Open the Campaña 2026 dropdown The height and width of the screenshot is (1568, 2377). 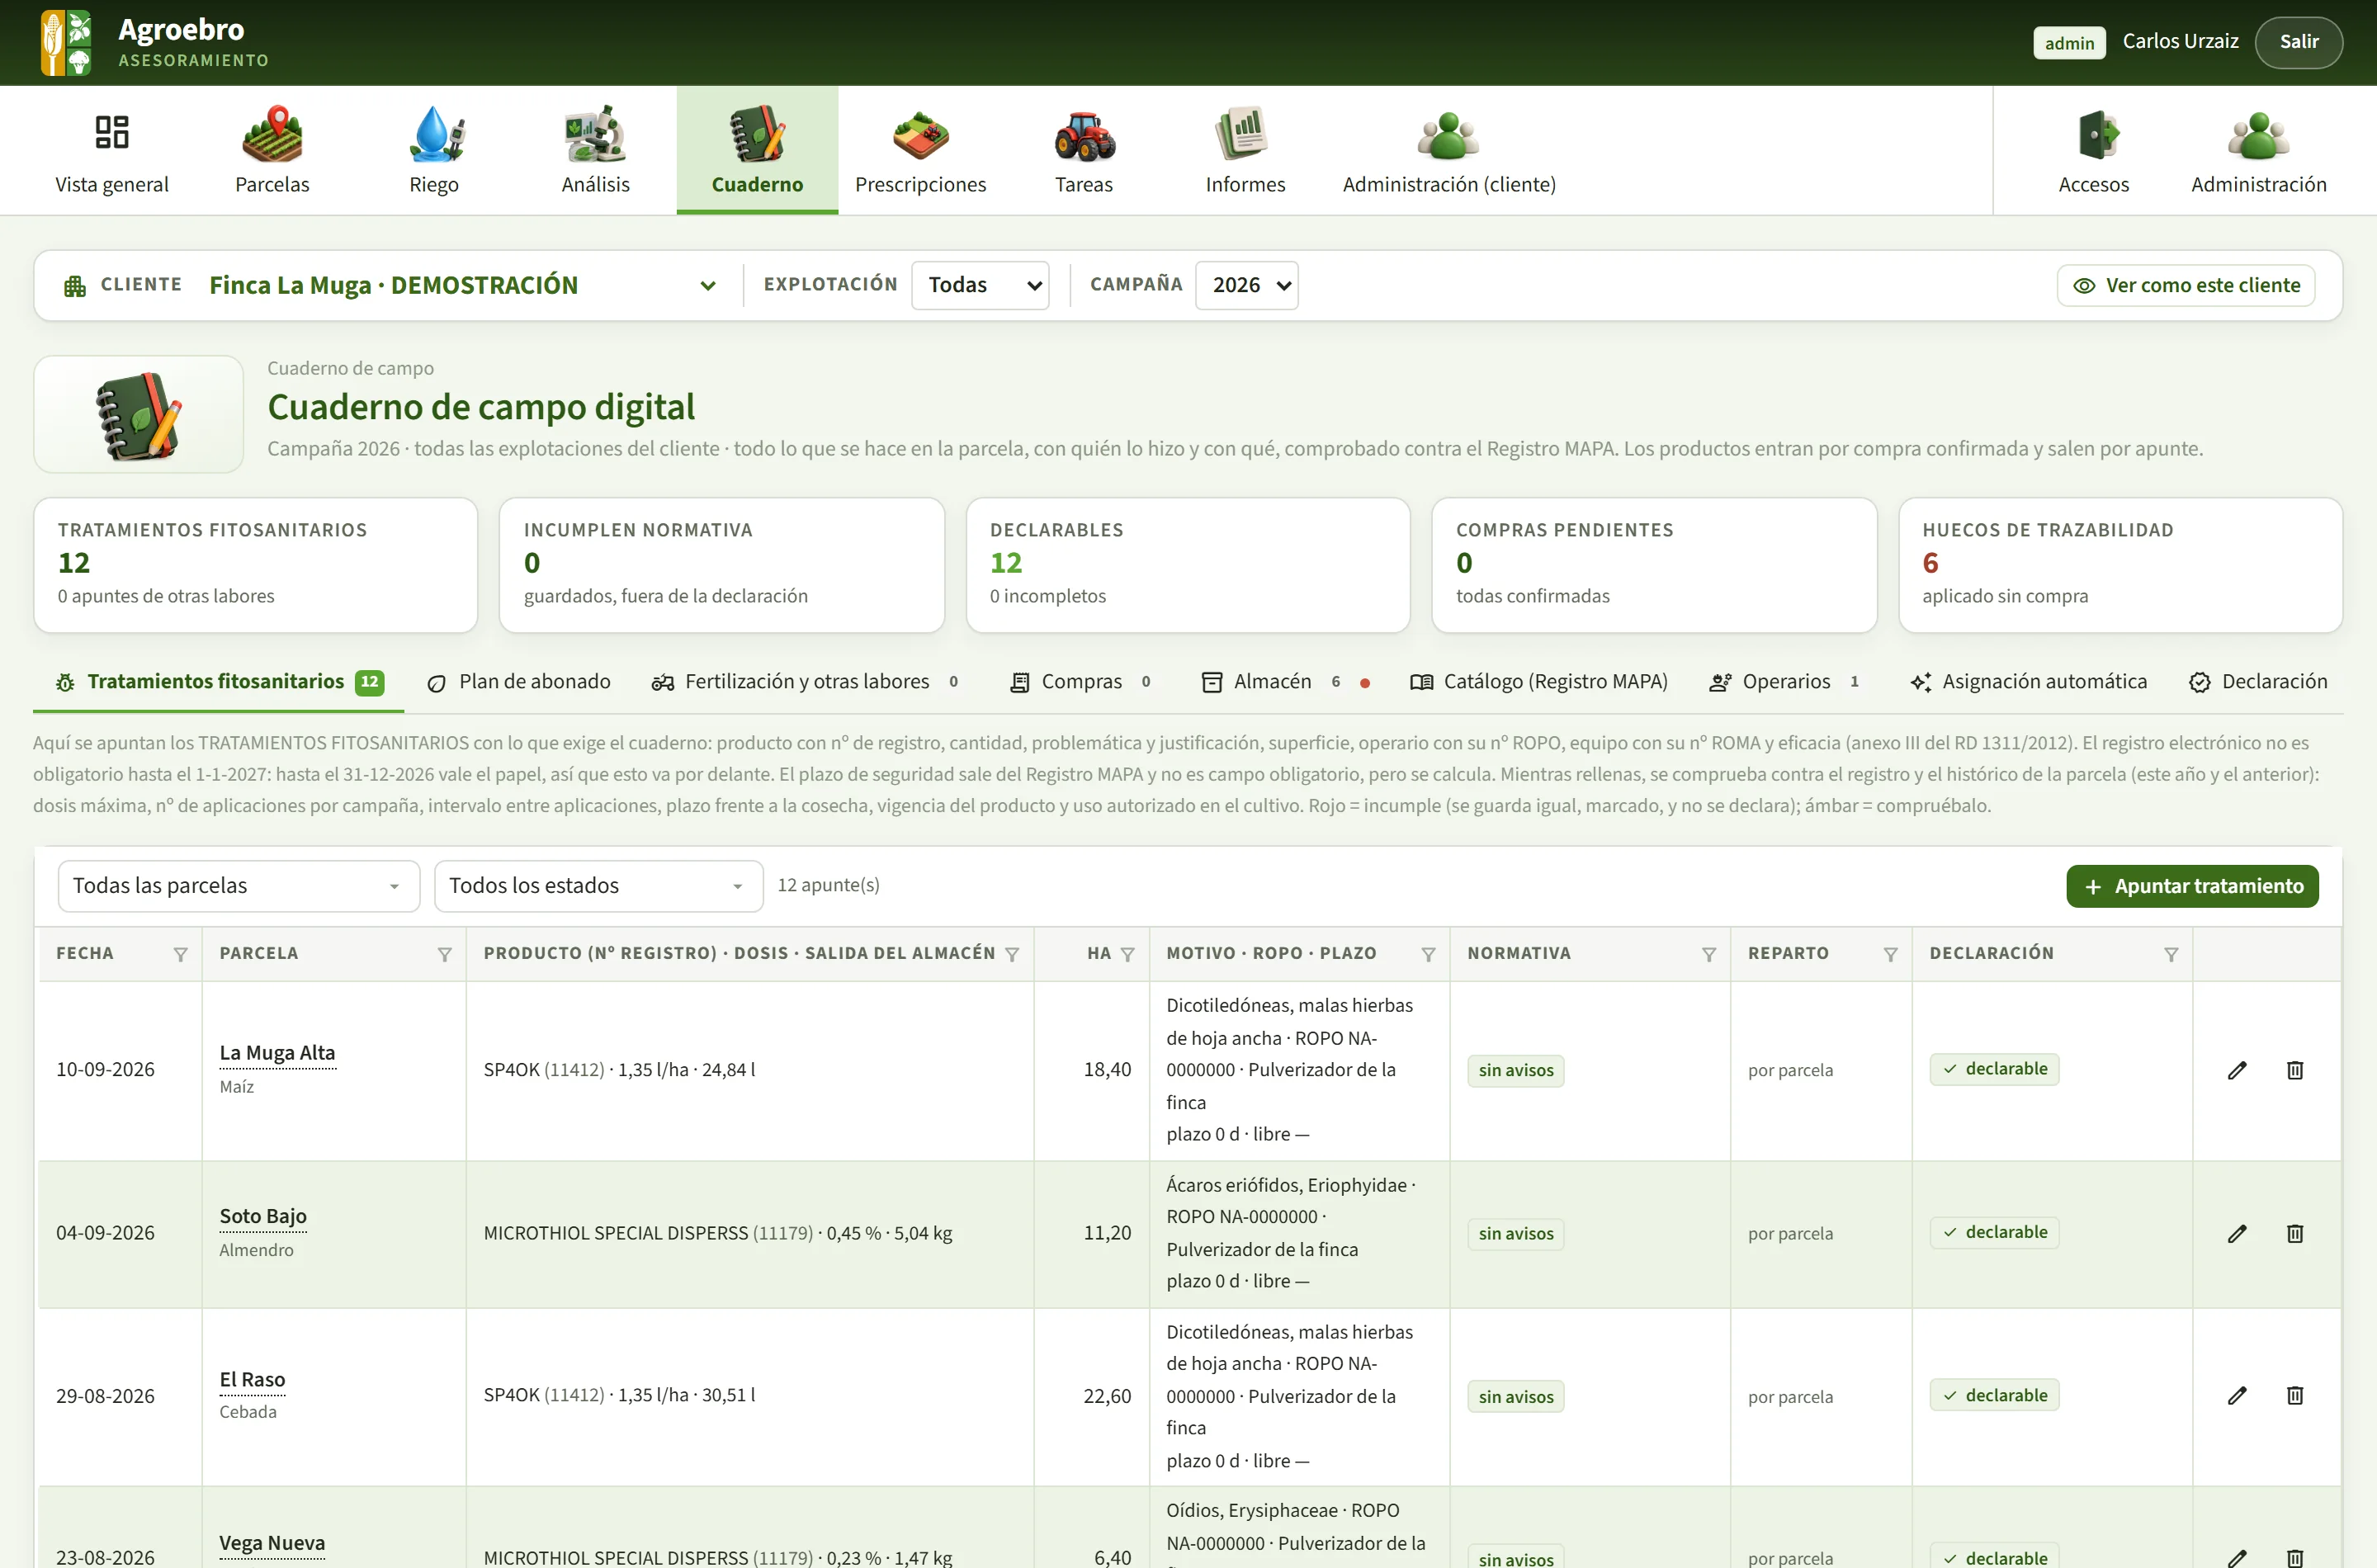[x=1246, y=285]
